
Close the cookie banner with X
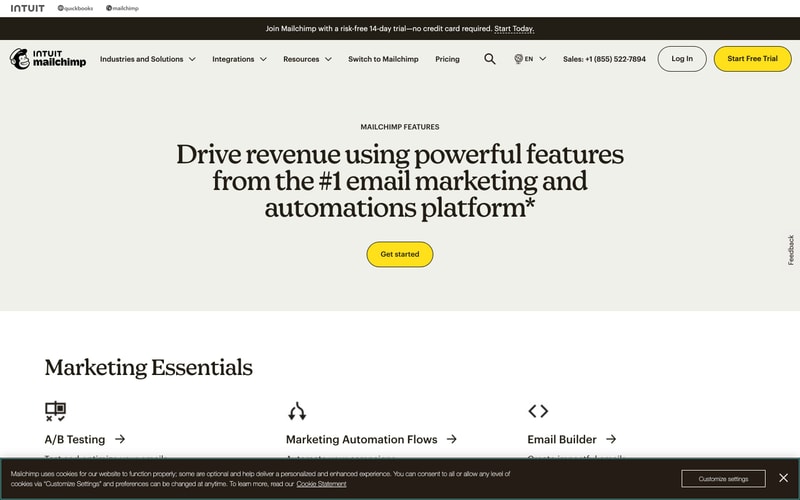[x=784, y=478]
